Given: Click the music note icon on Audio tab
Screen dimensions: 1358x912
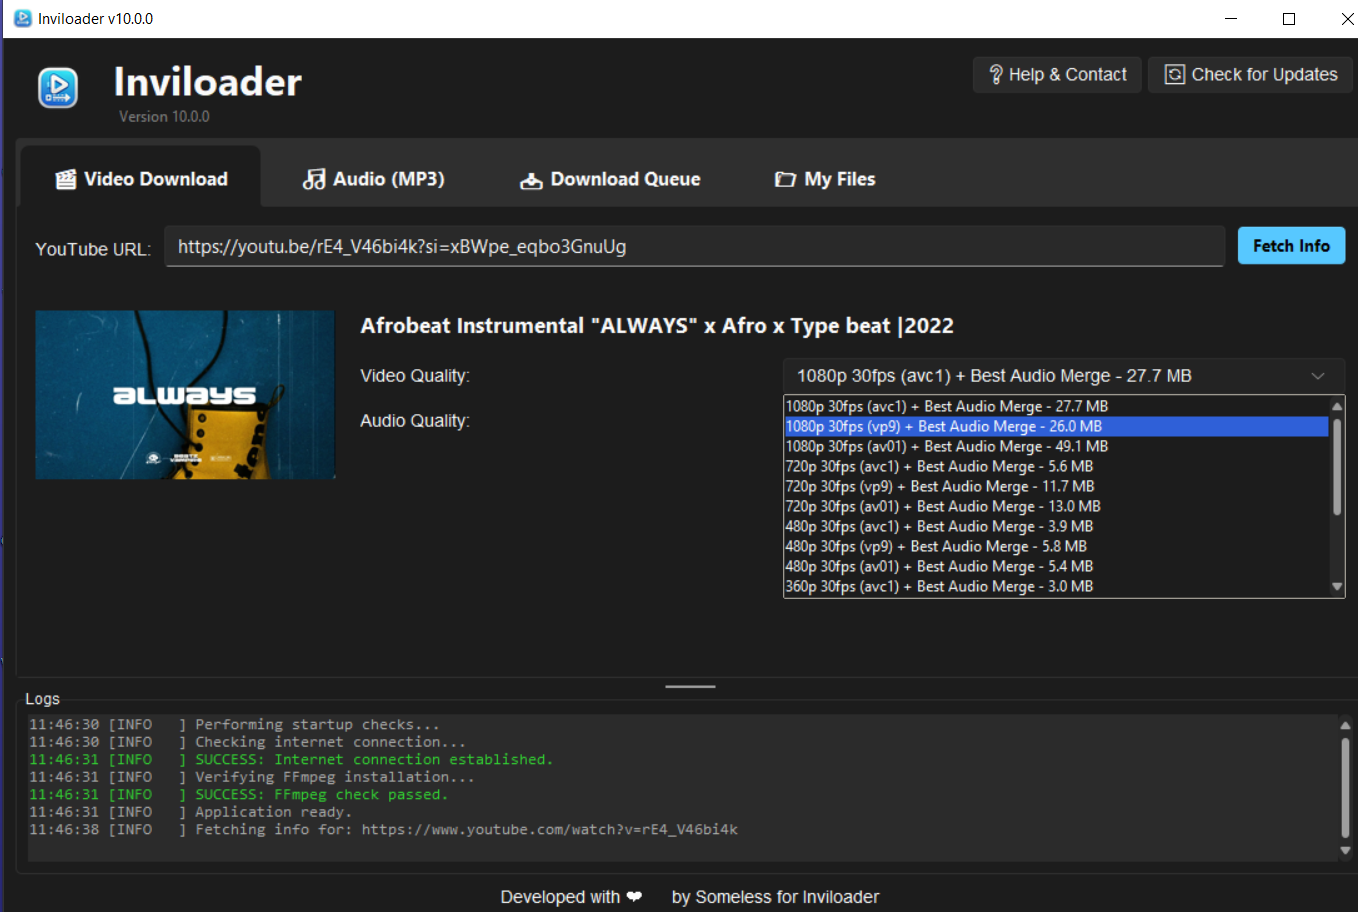Looking at the screenshot, I should pyautogui.click(x=314, y=179).
